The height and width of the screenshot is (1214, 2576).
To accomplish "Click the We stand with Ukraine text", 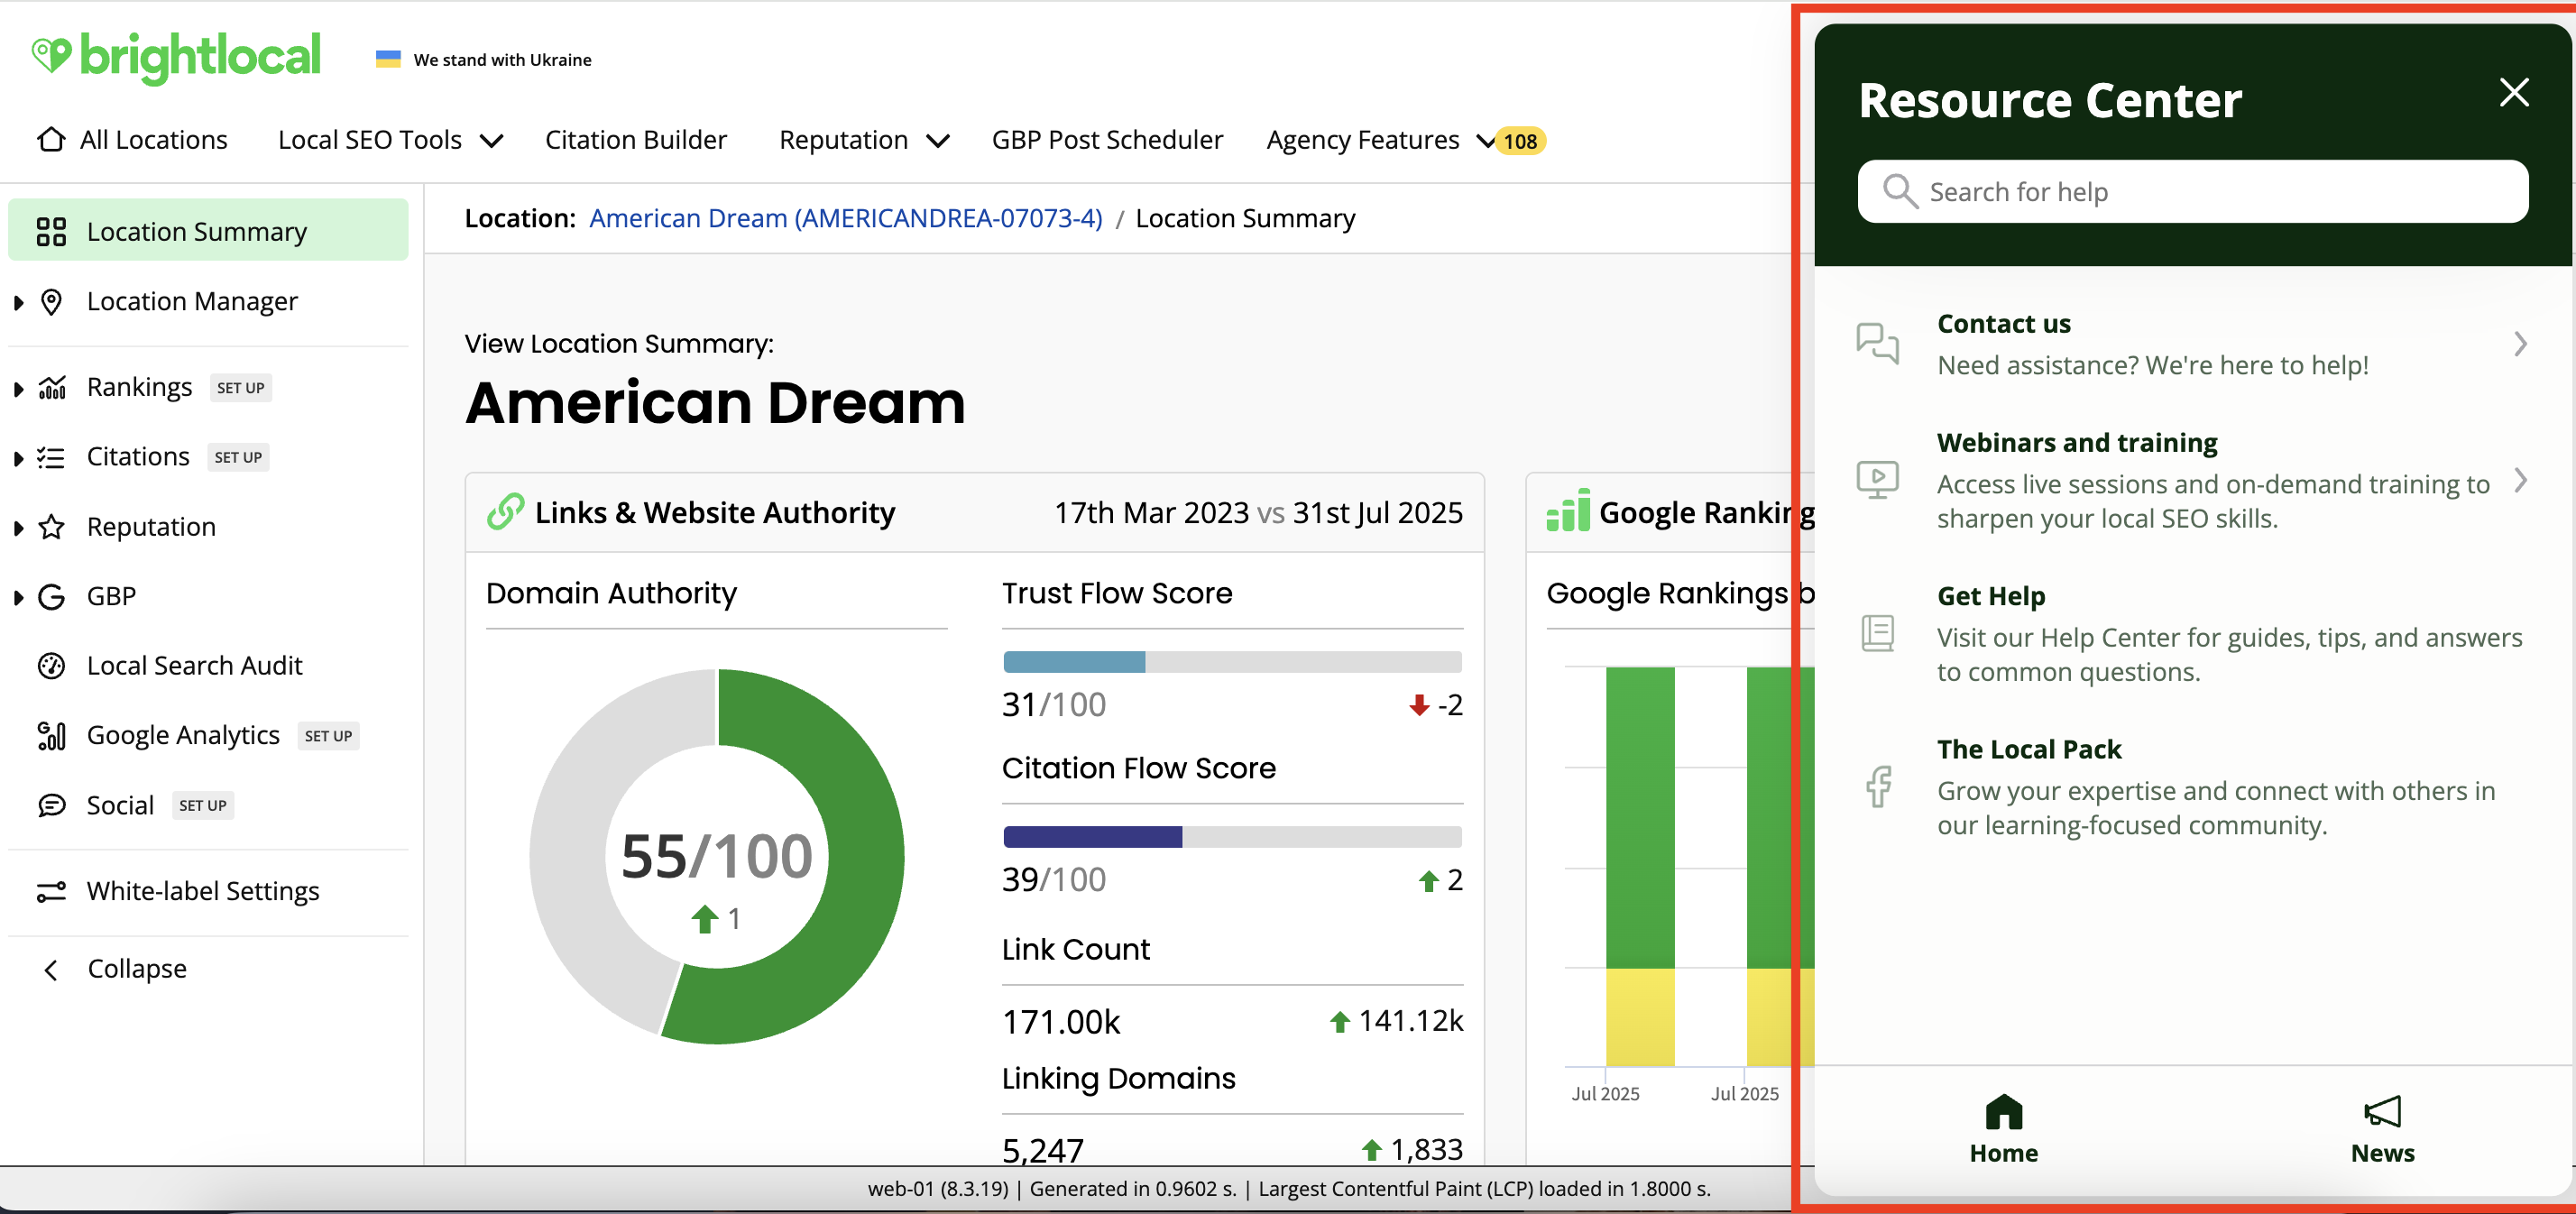I will [503, 59].
